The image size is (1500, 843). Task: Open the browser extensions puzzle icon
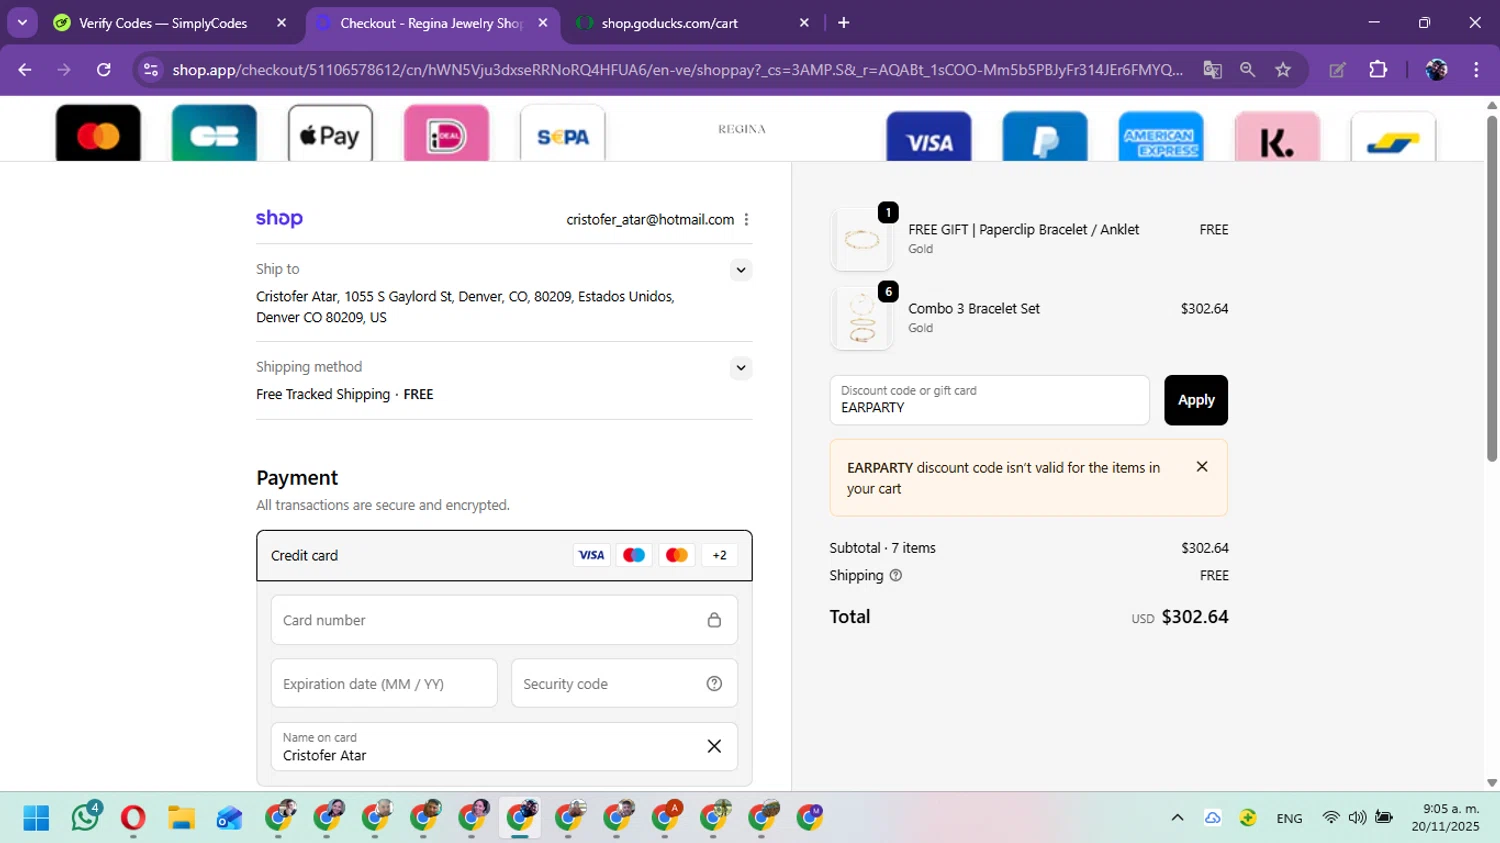1378,69
